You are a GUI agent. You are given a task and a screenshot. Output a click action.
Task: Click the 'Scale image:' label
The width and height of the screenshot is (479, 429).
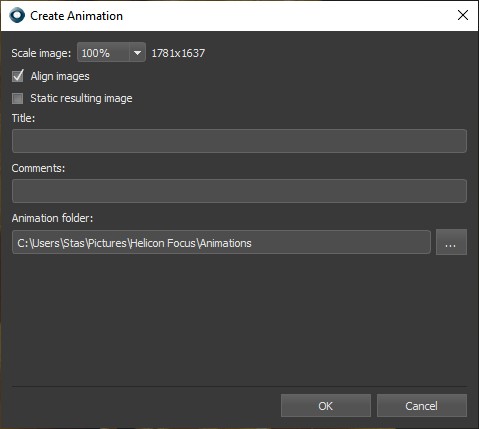coord(41,53)
